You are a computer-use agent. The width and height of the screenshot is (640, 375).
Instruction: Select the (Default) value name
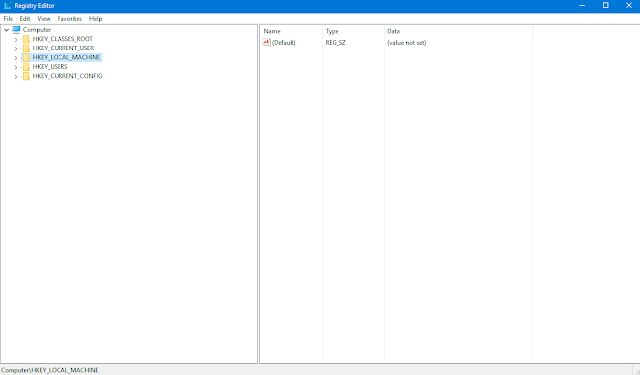pyautogui.click(x=284, y=43)
